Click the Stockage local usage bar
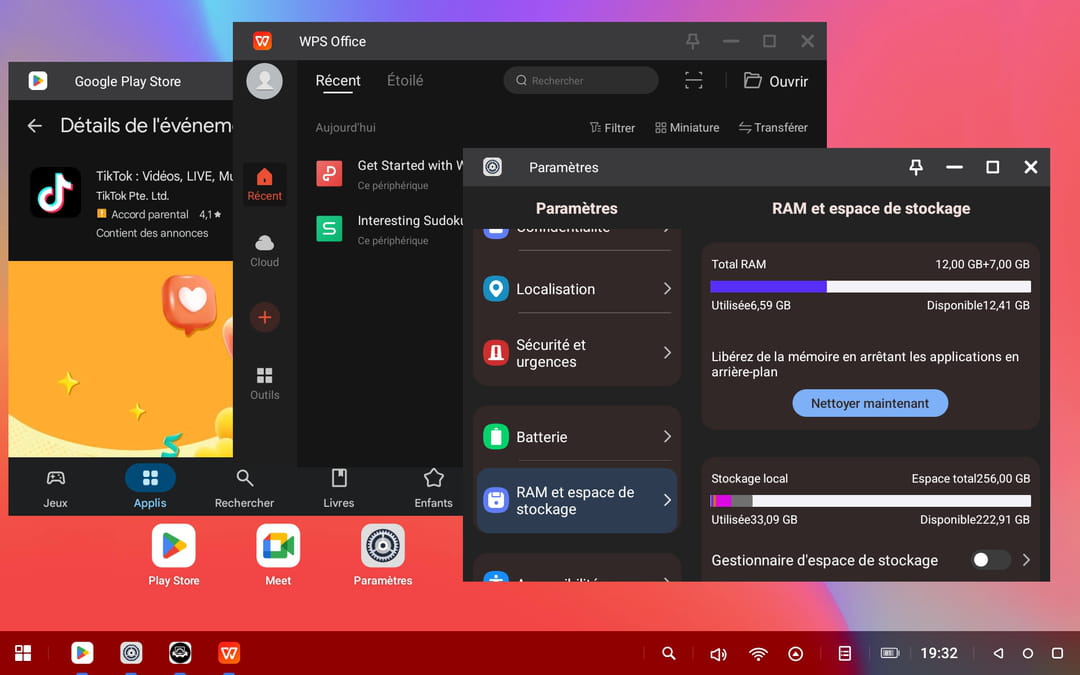 (x=870, y=501)
